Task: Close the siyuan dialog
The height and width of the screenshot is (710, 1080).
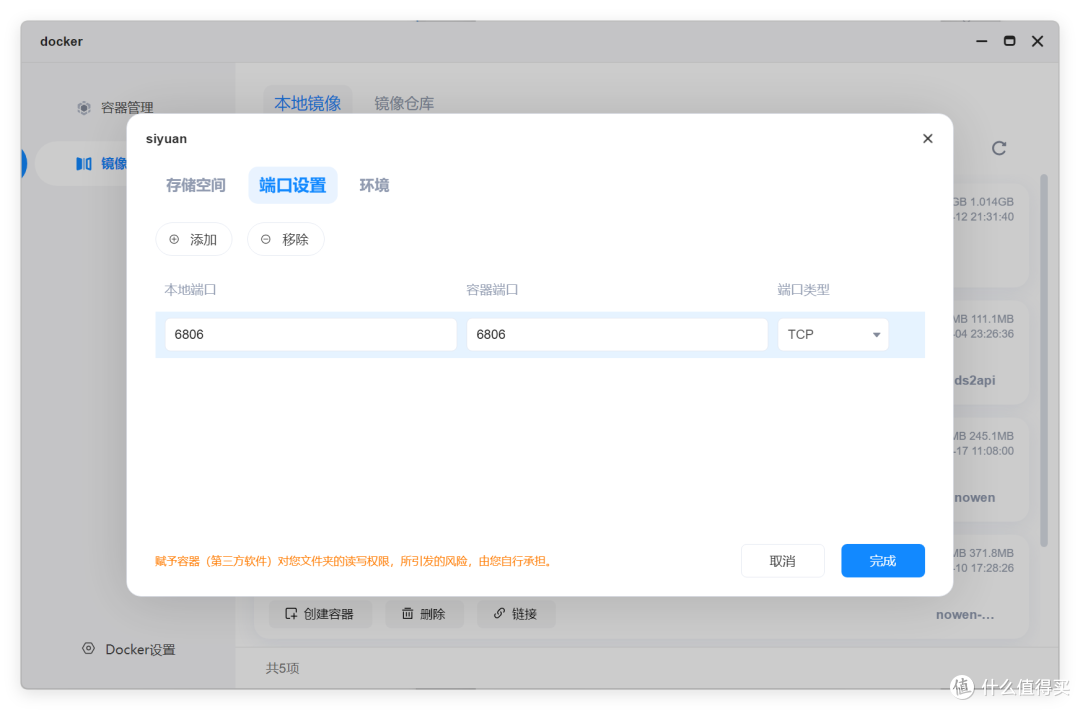Action: 927,138
